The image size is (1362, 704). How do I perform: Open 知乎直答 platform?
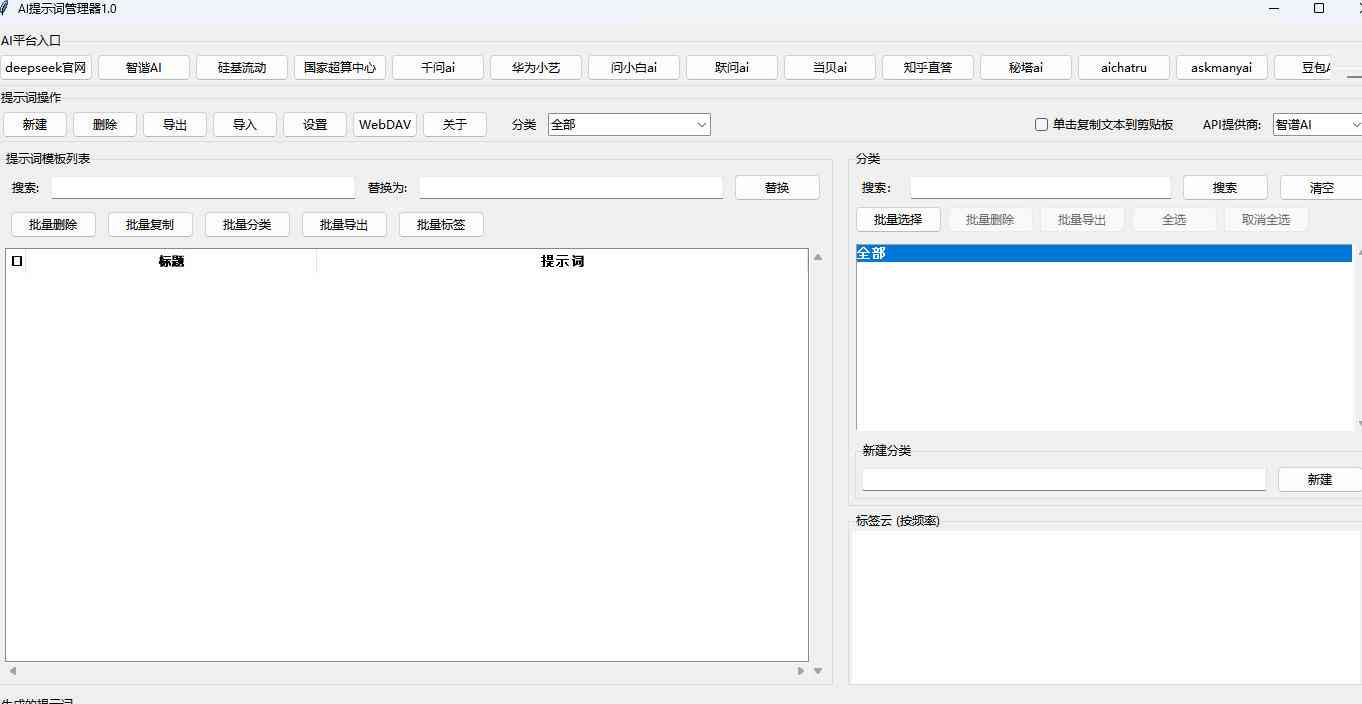pos(928,68)
